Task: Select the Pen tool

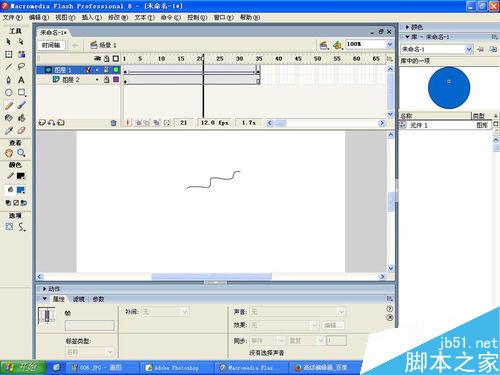Action: (9, 80)
